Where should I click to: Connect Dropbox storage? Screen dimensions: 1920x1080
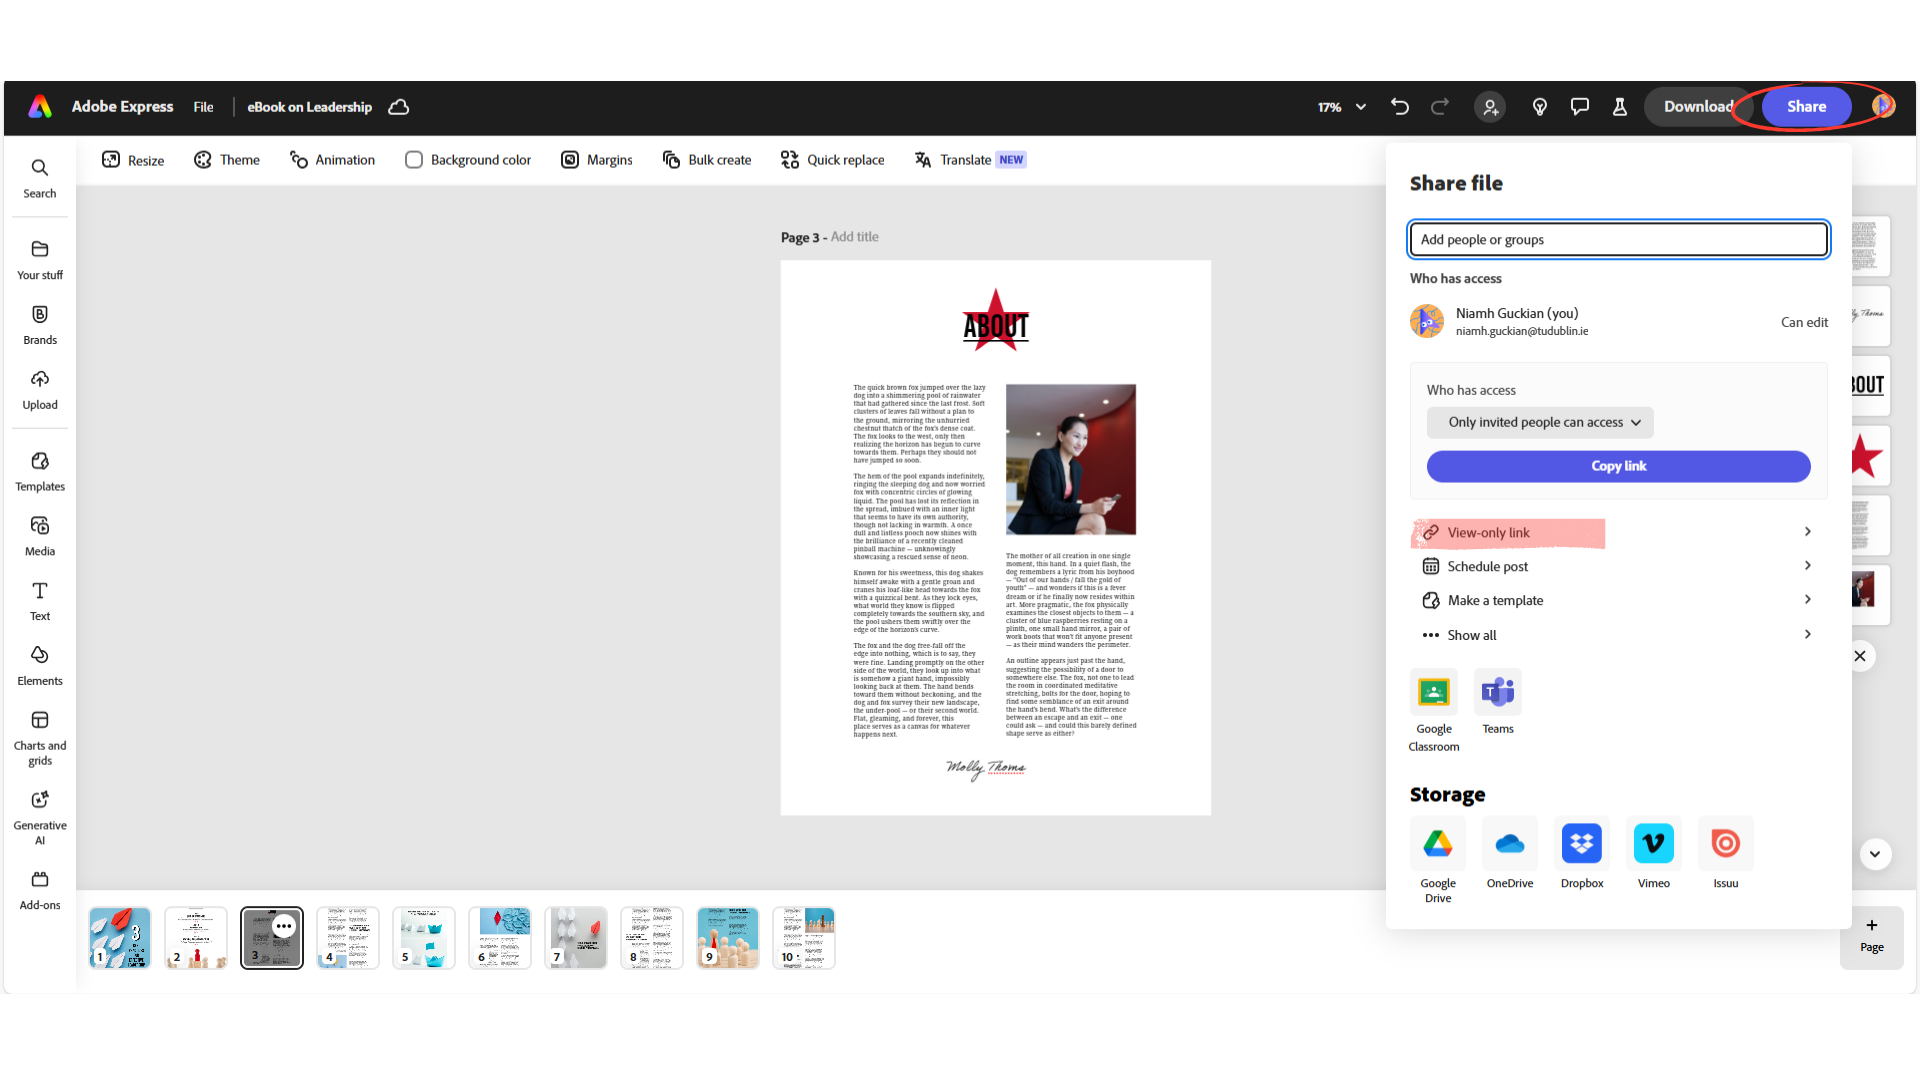[1581, 843]
